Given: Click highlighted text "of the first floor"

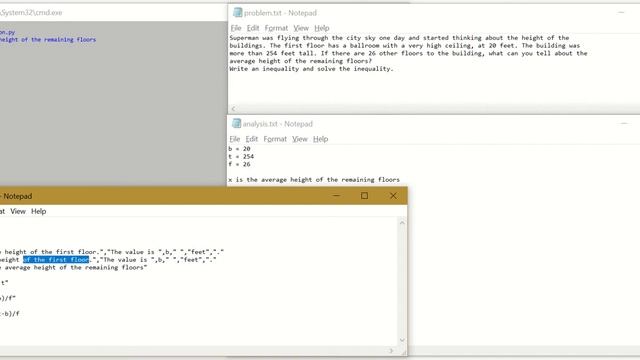Looking at the screenshot, I should click(56, 260).
